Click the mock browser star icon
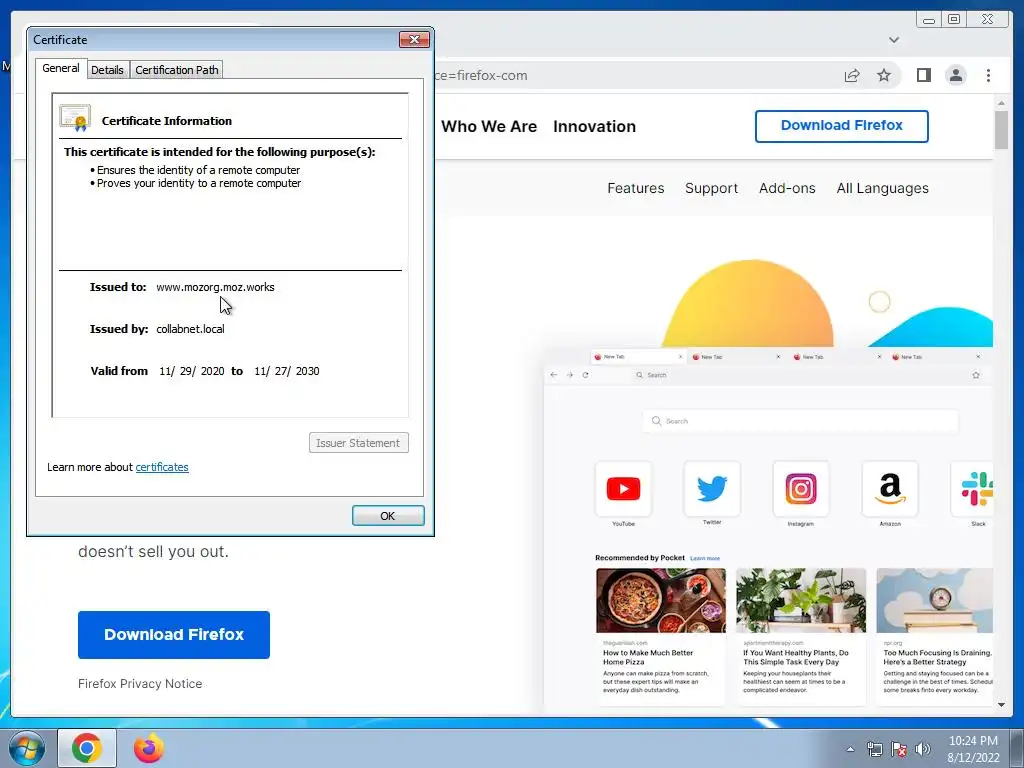This screenshot has width=1024, height=768. 976,375
